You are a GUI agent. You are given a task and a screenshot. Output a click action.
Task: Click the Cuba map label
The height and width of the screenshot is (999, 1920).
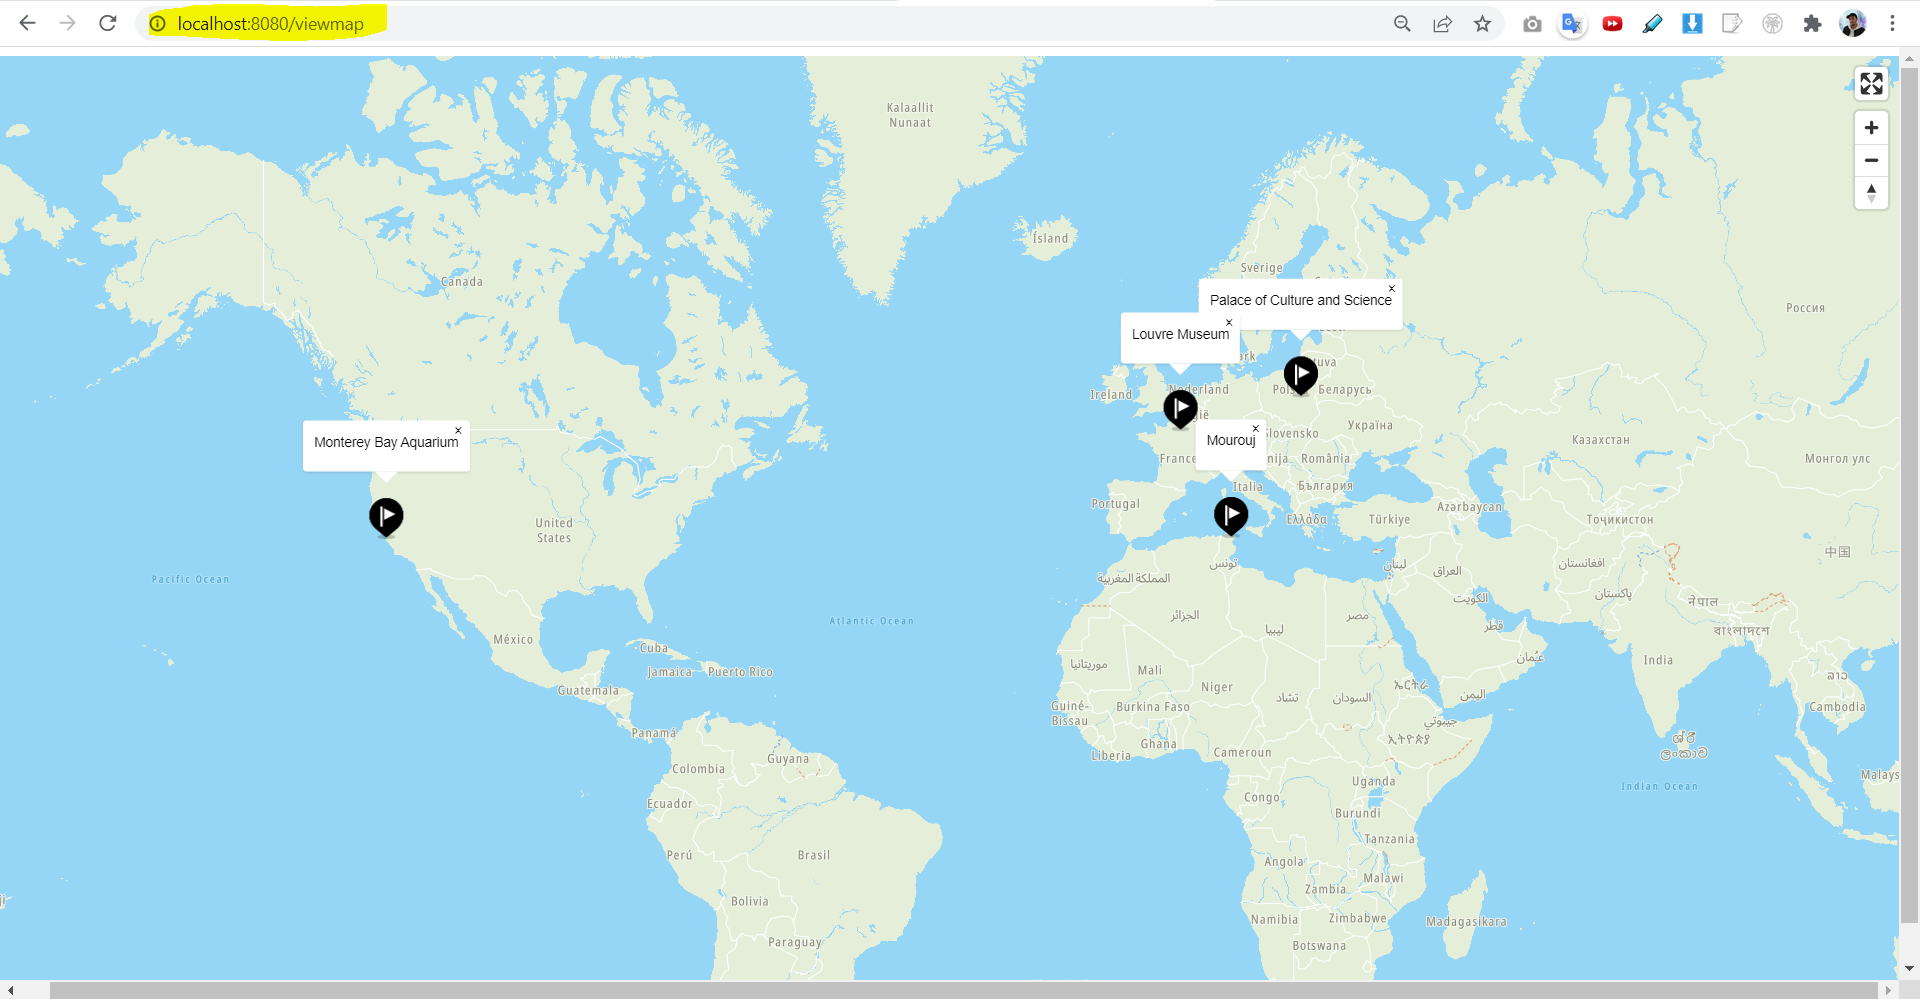click(x=653, y=648)
